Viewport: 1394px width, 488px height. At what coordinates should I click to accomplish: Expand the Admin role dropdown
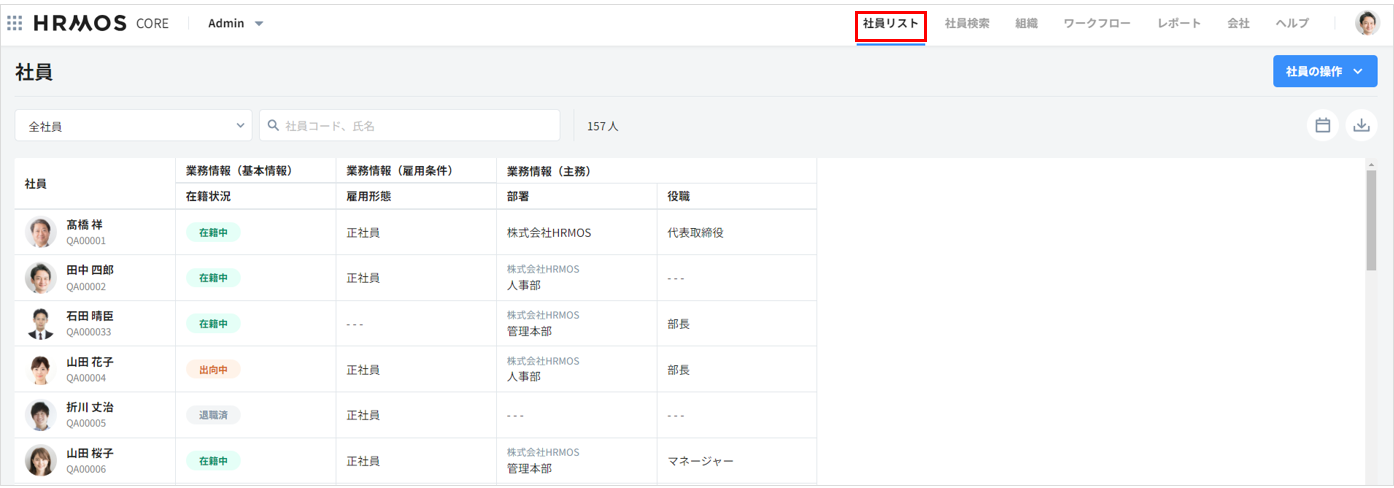236,23
